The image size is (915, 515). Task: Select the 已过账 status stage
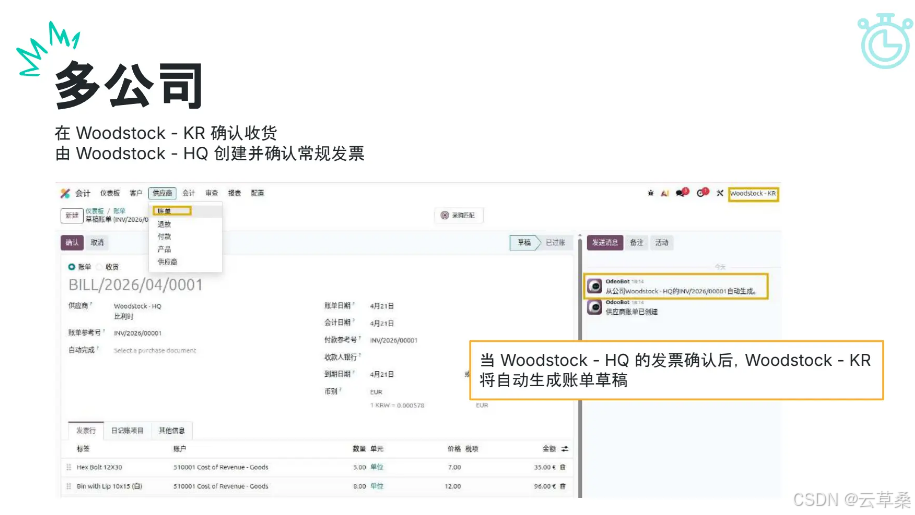pyautogui.click(x=555, y=243)
